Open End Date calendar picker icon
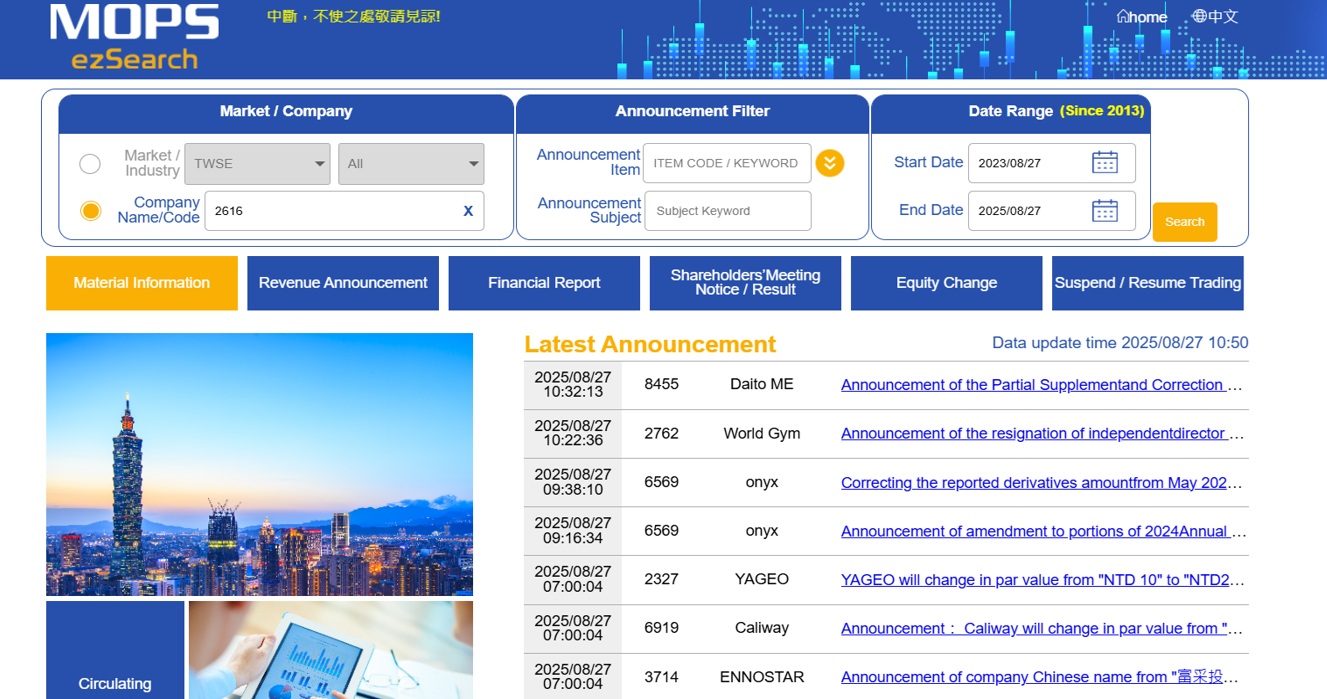Image resolution: width=1327 pixels, height=699 pixels. pyautogui.click(x=1104, y=211)
